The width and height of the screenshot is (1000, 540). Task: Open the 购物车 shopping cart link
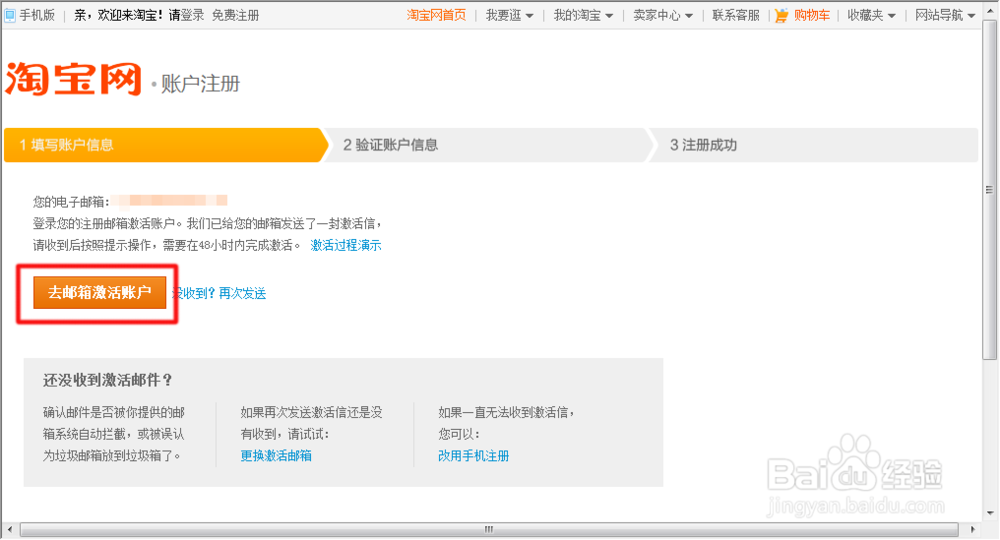click(x=811, y=15)
